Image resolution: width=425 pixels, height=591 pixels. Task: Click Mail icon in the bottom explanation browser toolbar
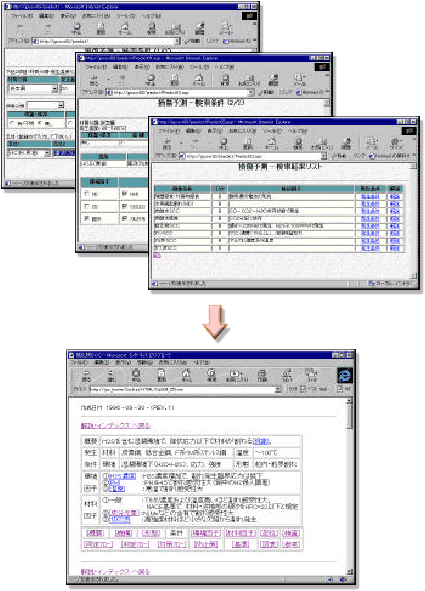point(312,375)
